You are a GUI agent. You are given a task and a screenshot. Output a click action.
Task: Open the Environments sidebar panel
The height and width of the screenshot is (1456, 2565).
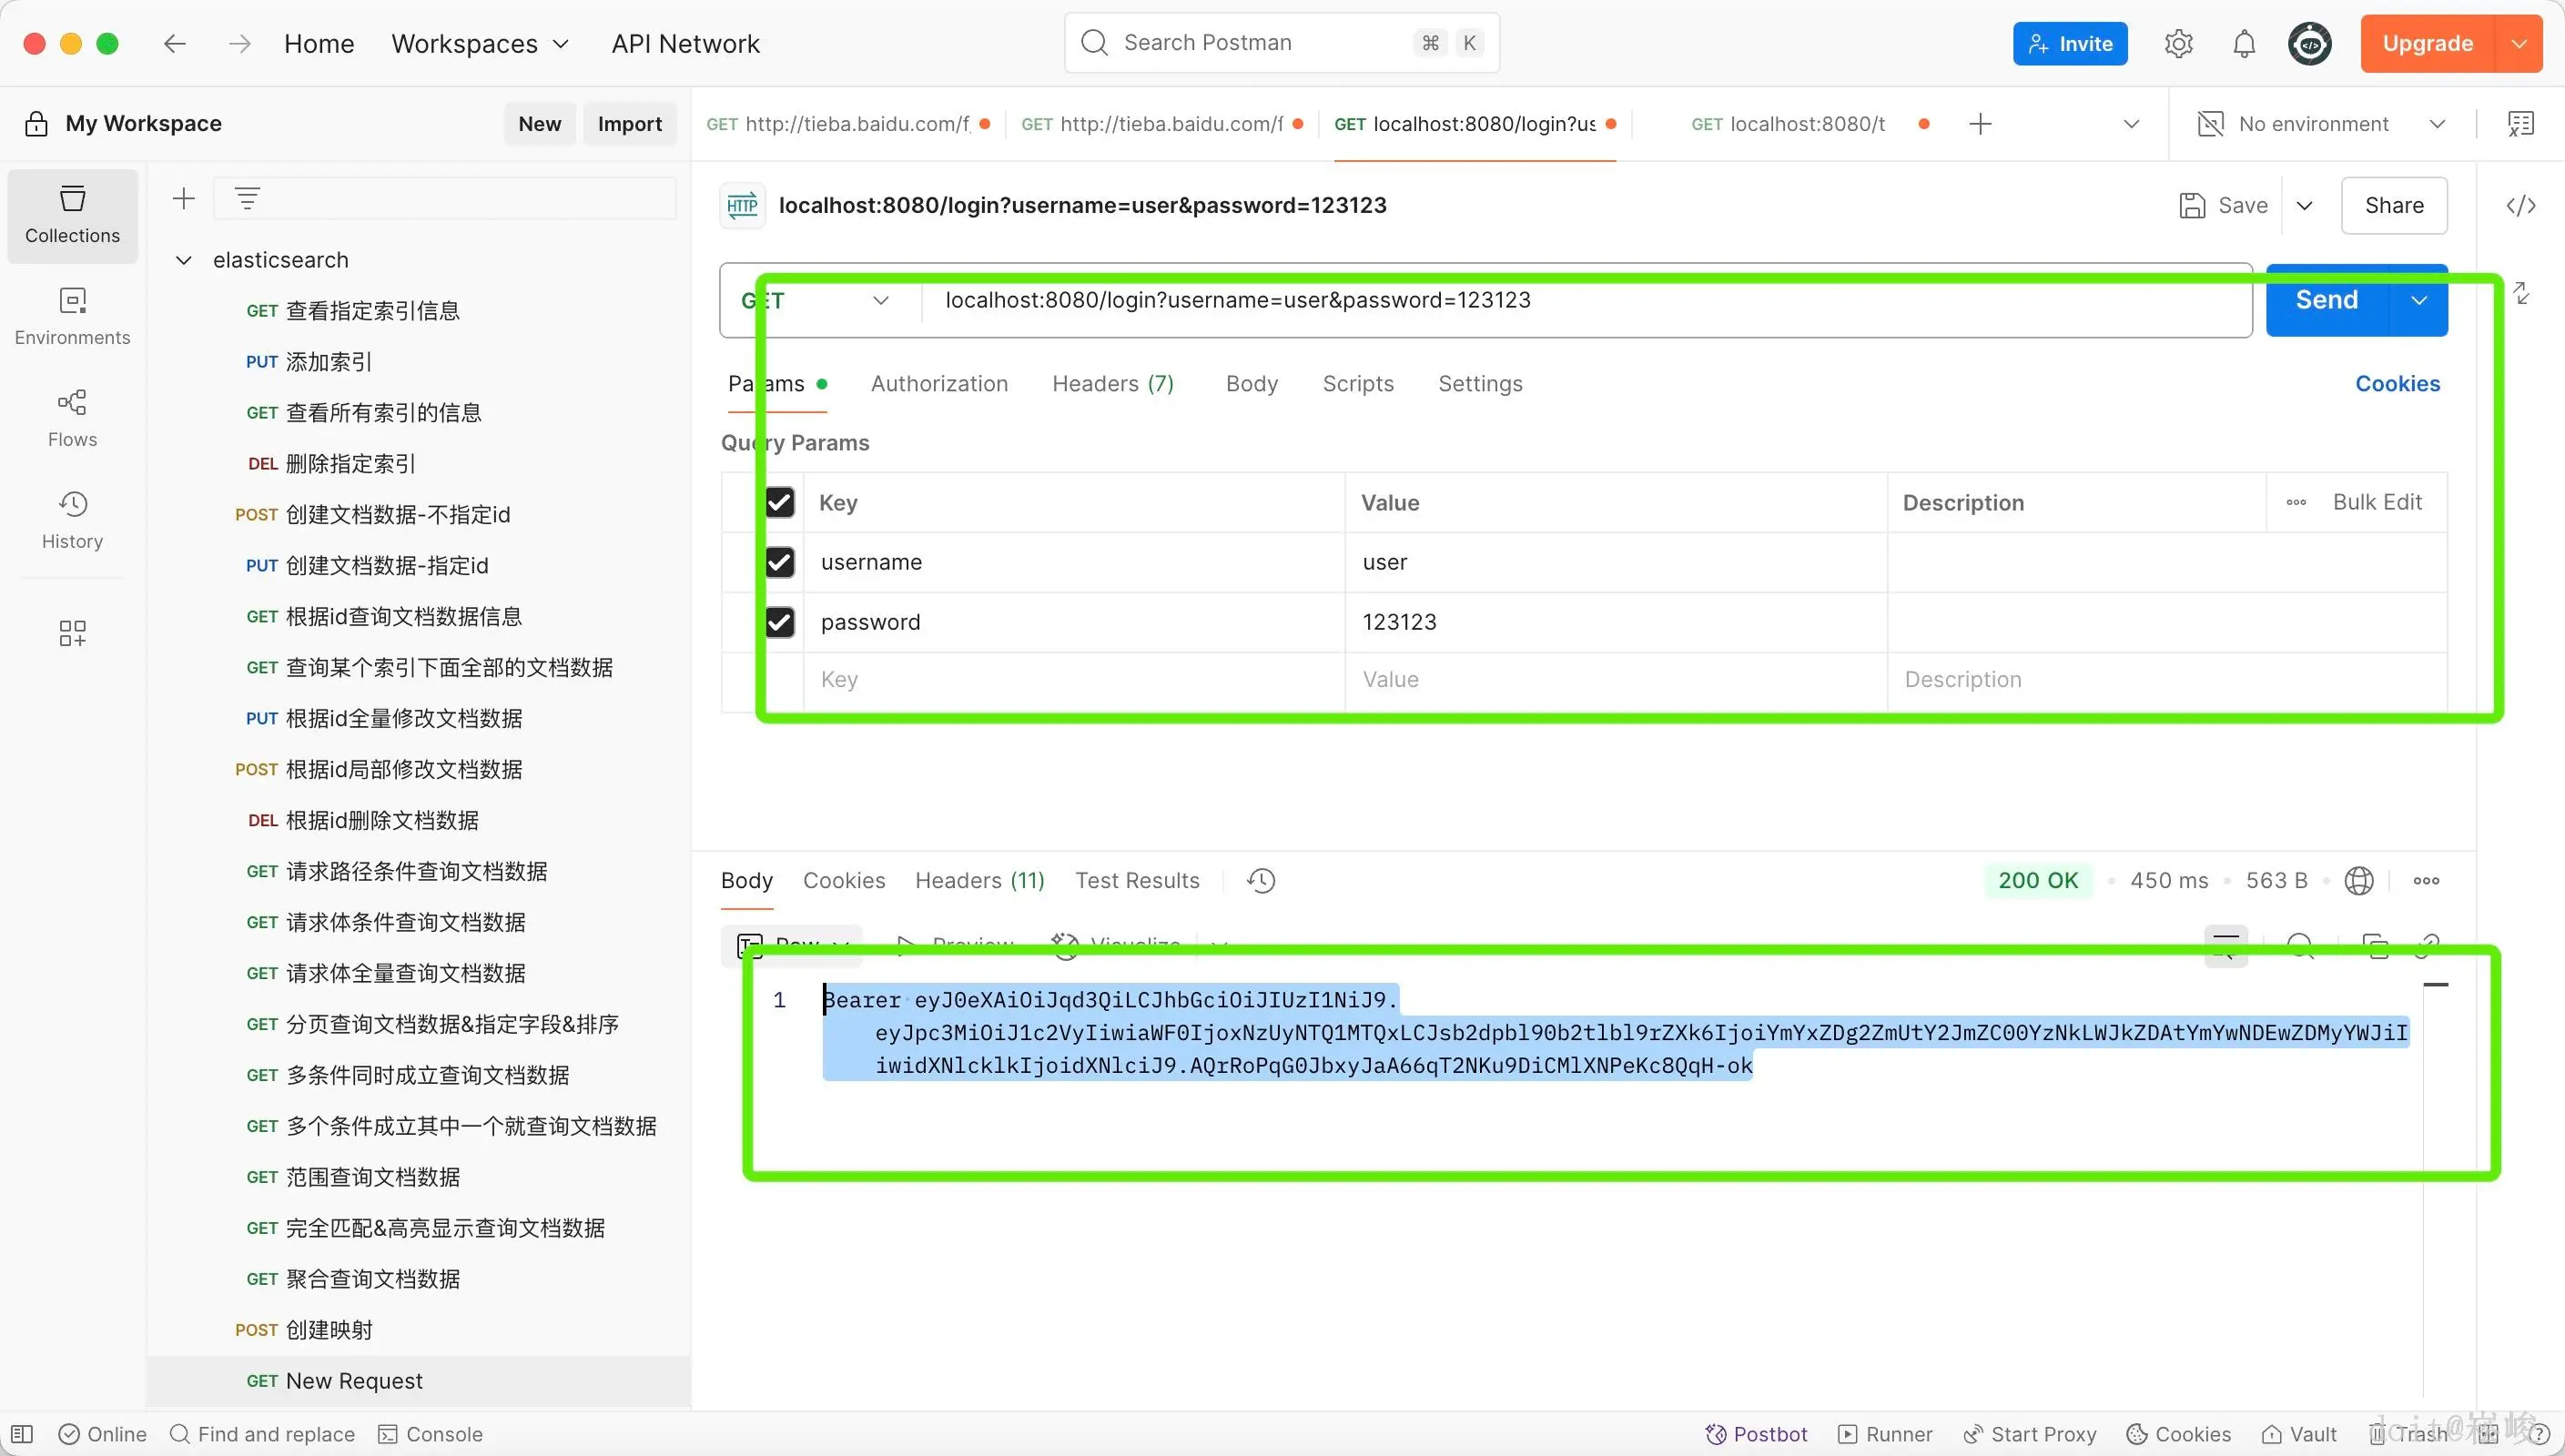(x=72, y=316)
